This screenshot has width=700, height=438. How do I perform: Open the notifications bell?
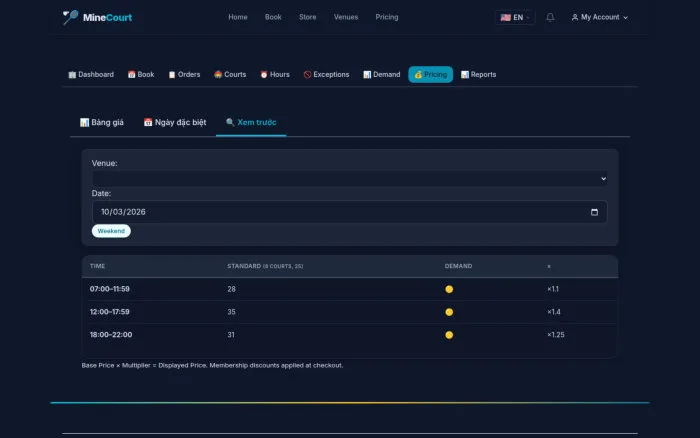(550, 17)
